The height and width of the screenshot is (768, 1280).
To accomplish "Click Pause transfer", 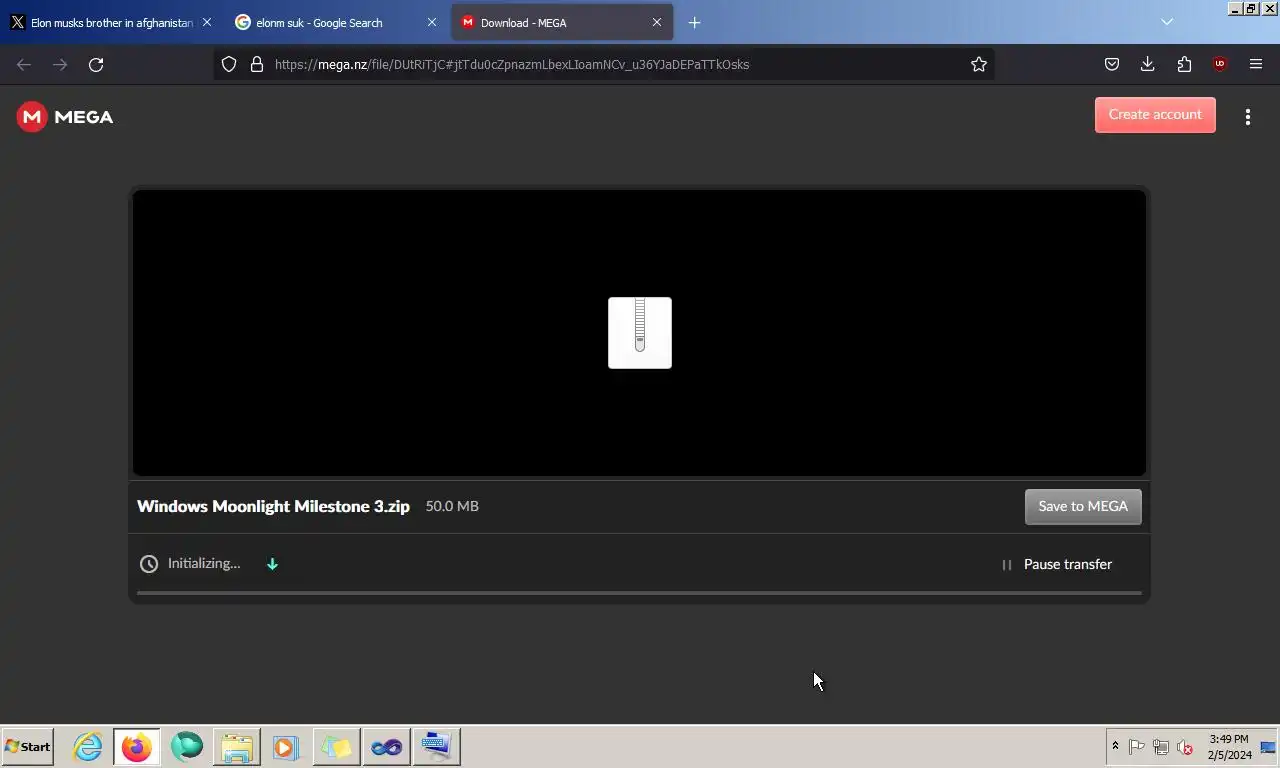I will (1068, 565).
